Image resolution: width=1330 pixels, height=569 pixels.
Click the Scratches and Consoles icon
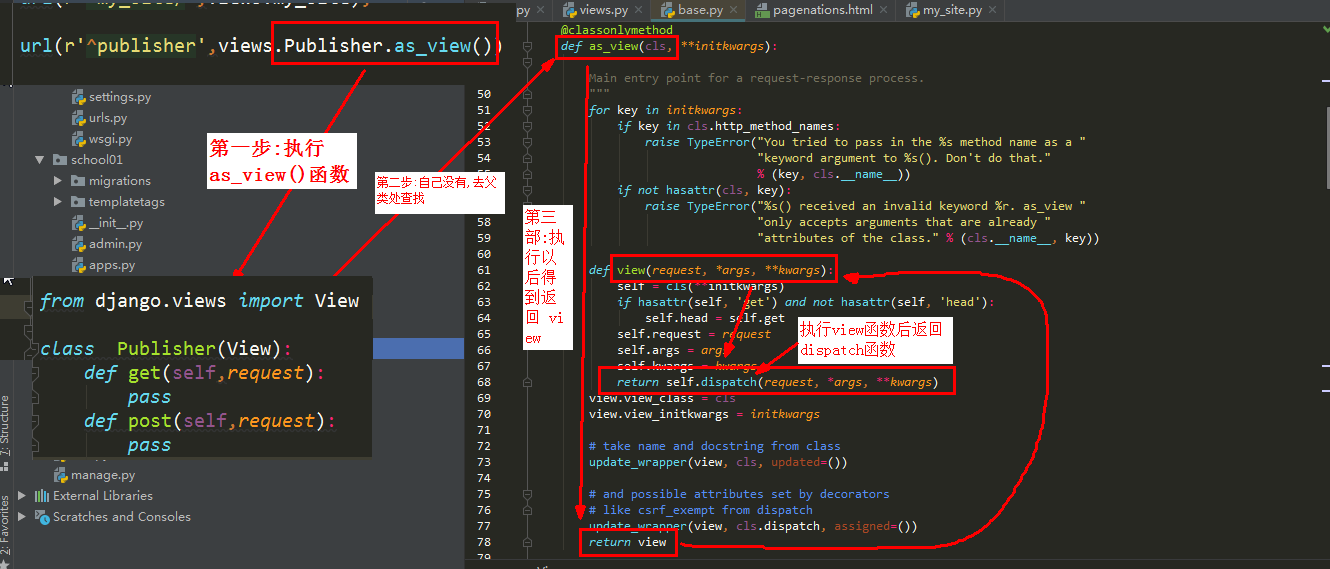click(x=42, y=517)
